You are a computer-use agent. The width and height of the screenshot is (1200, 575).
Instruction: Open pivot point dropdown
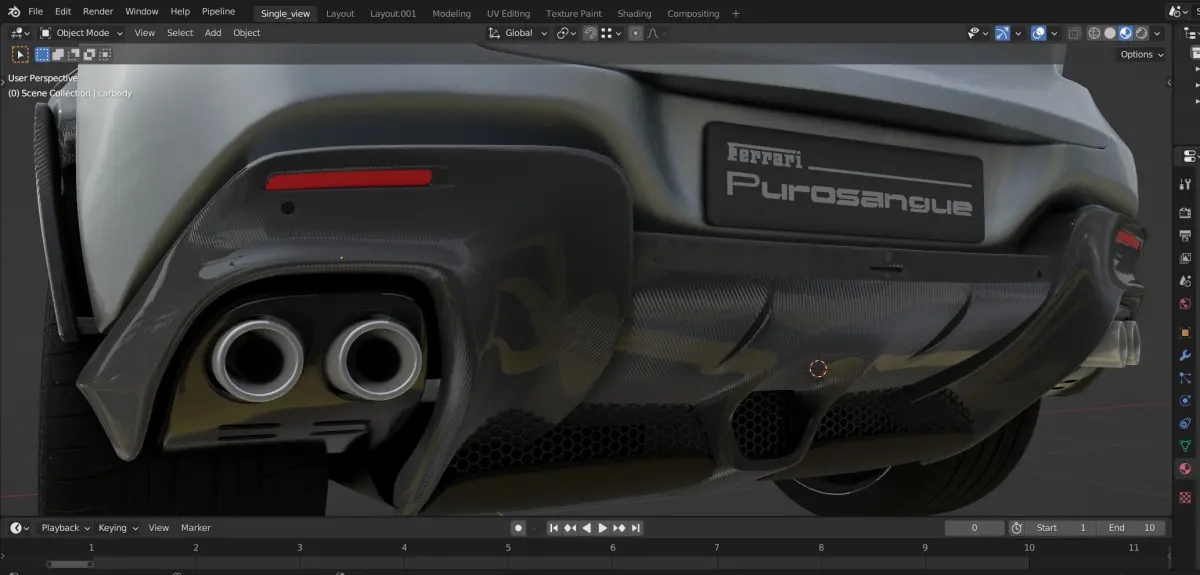coord(567,33)
